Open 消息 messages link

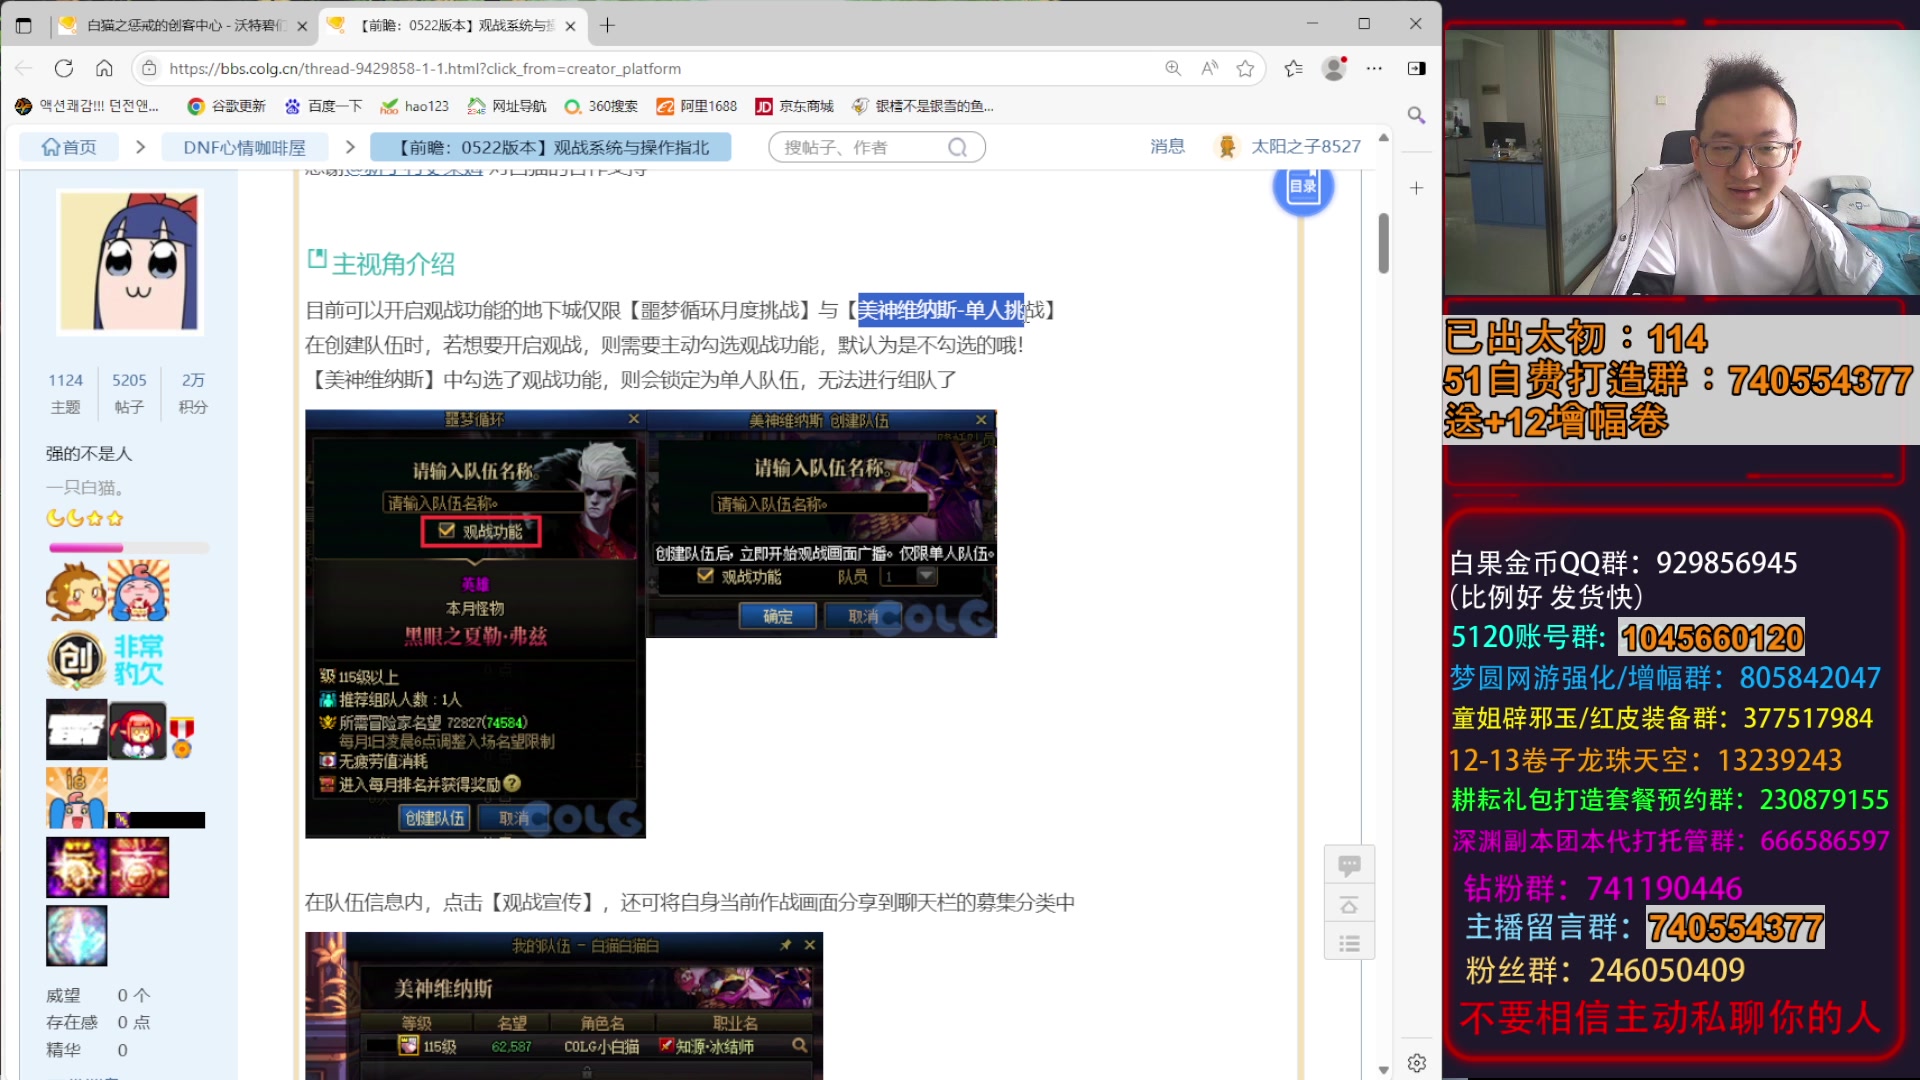(x=1167, y=147)
